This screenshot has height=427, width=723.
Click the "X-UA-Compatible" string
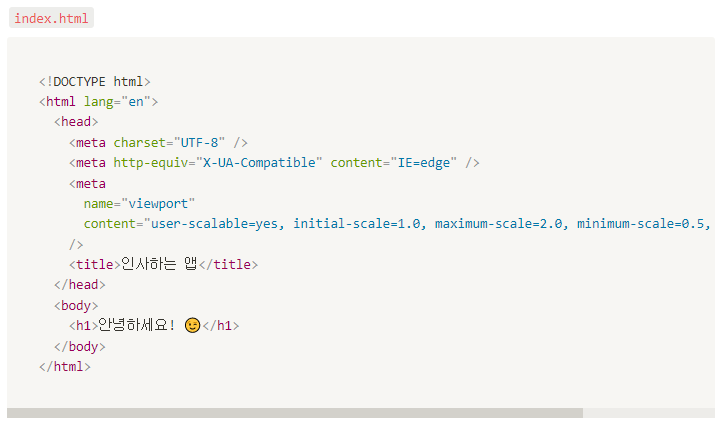pyautogui.click(x=259, y=163)
